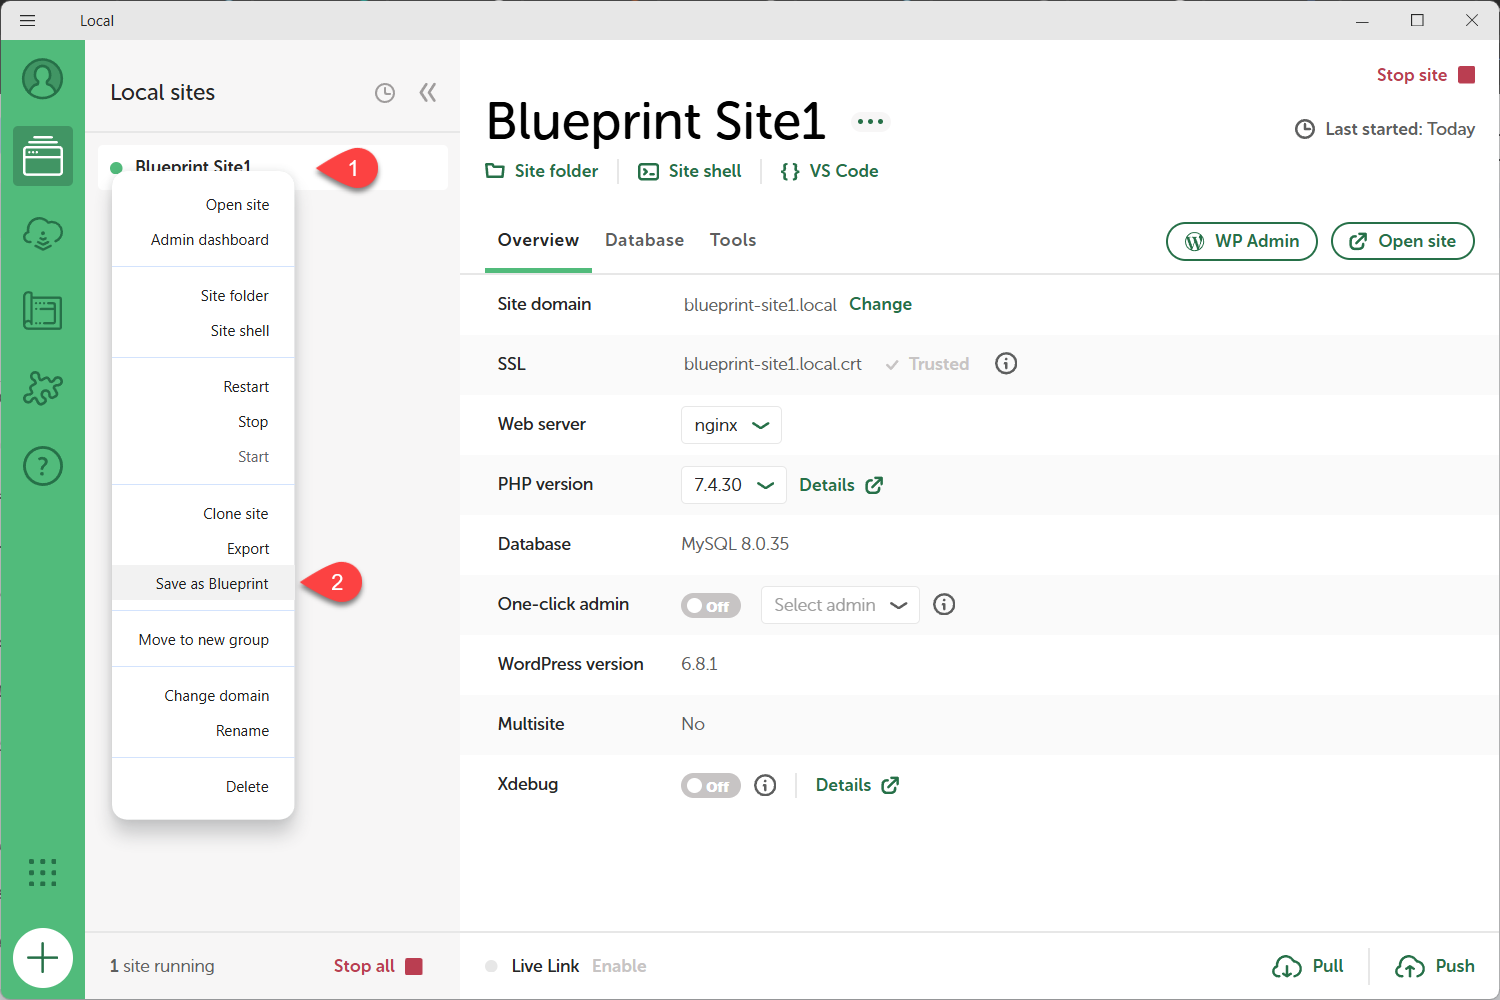Expand the nginx web server dropdown

pyautogui.click(x=731, y=425)
